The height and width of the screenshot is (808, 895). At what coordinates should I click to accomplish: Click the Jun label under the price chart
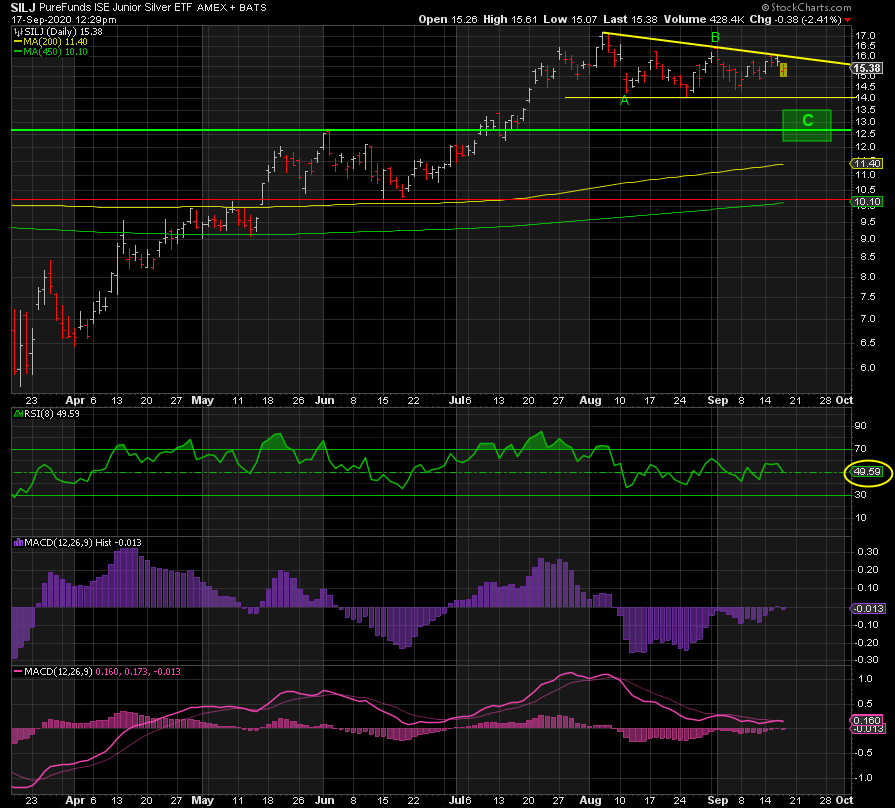pos(325,400)
